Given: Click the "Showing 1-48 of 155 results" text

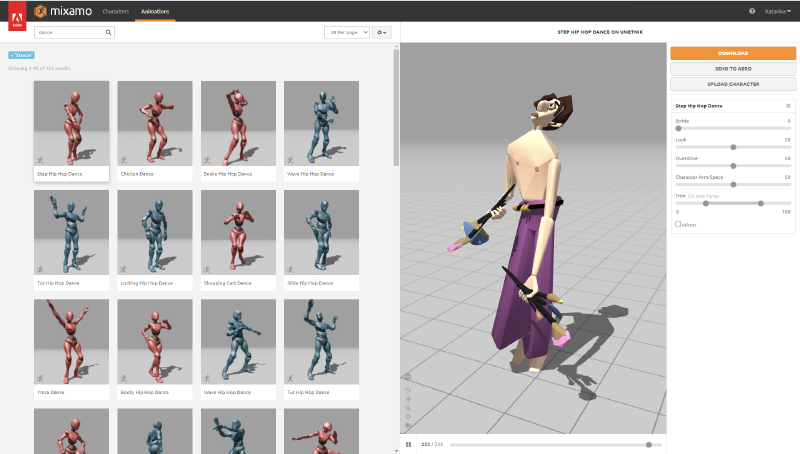Looking at the screenshot, I should [x=39, y=68].
